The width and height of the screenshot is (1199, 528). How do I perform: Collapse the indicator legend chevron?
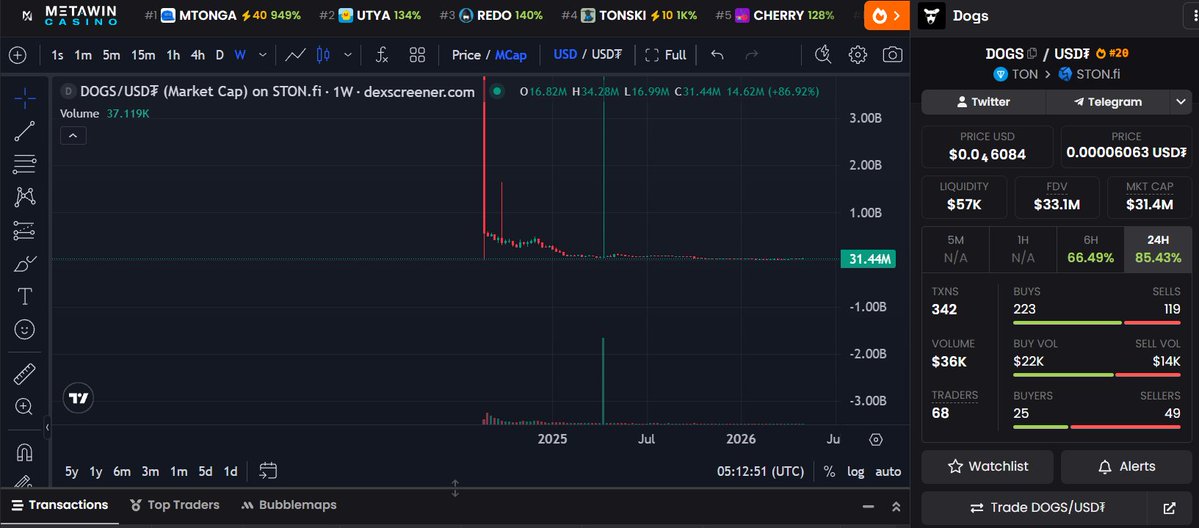[73, 136]
